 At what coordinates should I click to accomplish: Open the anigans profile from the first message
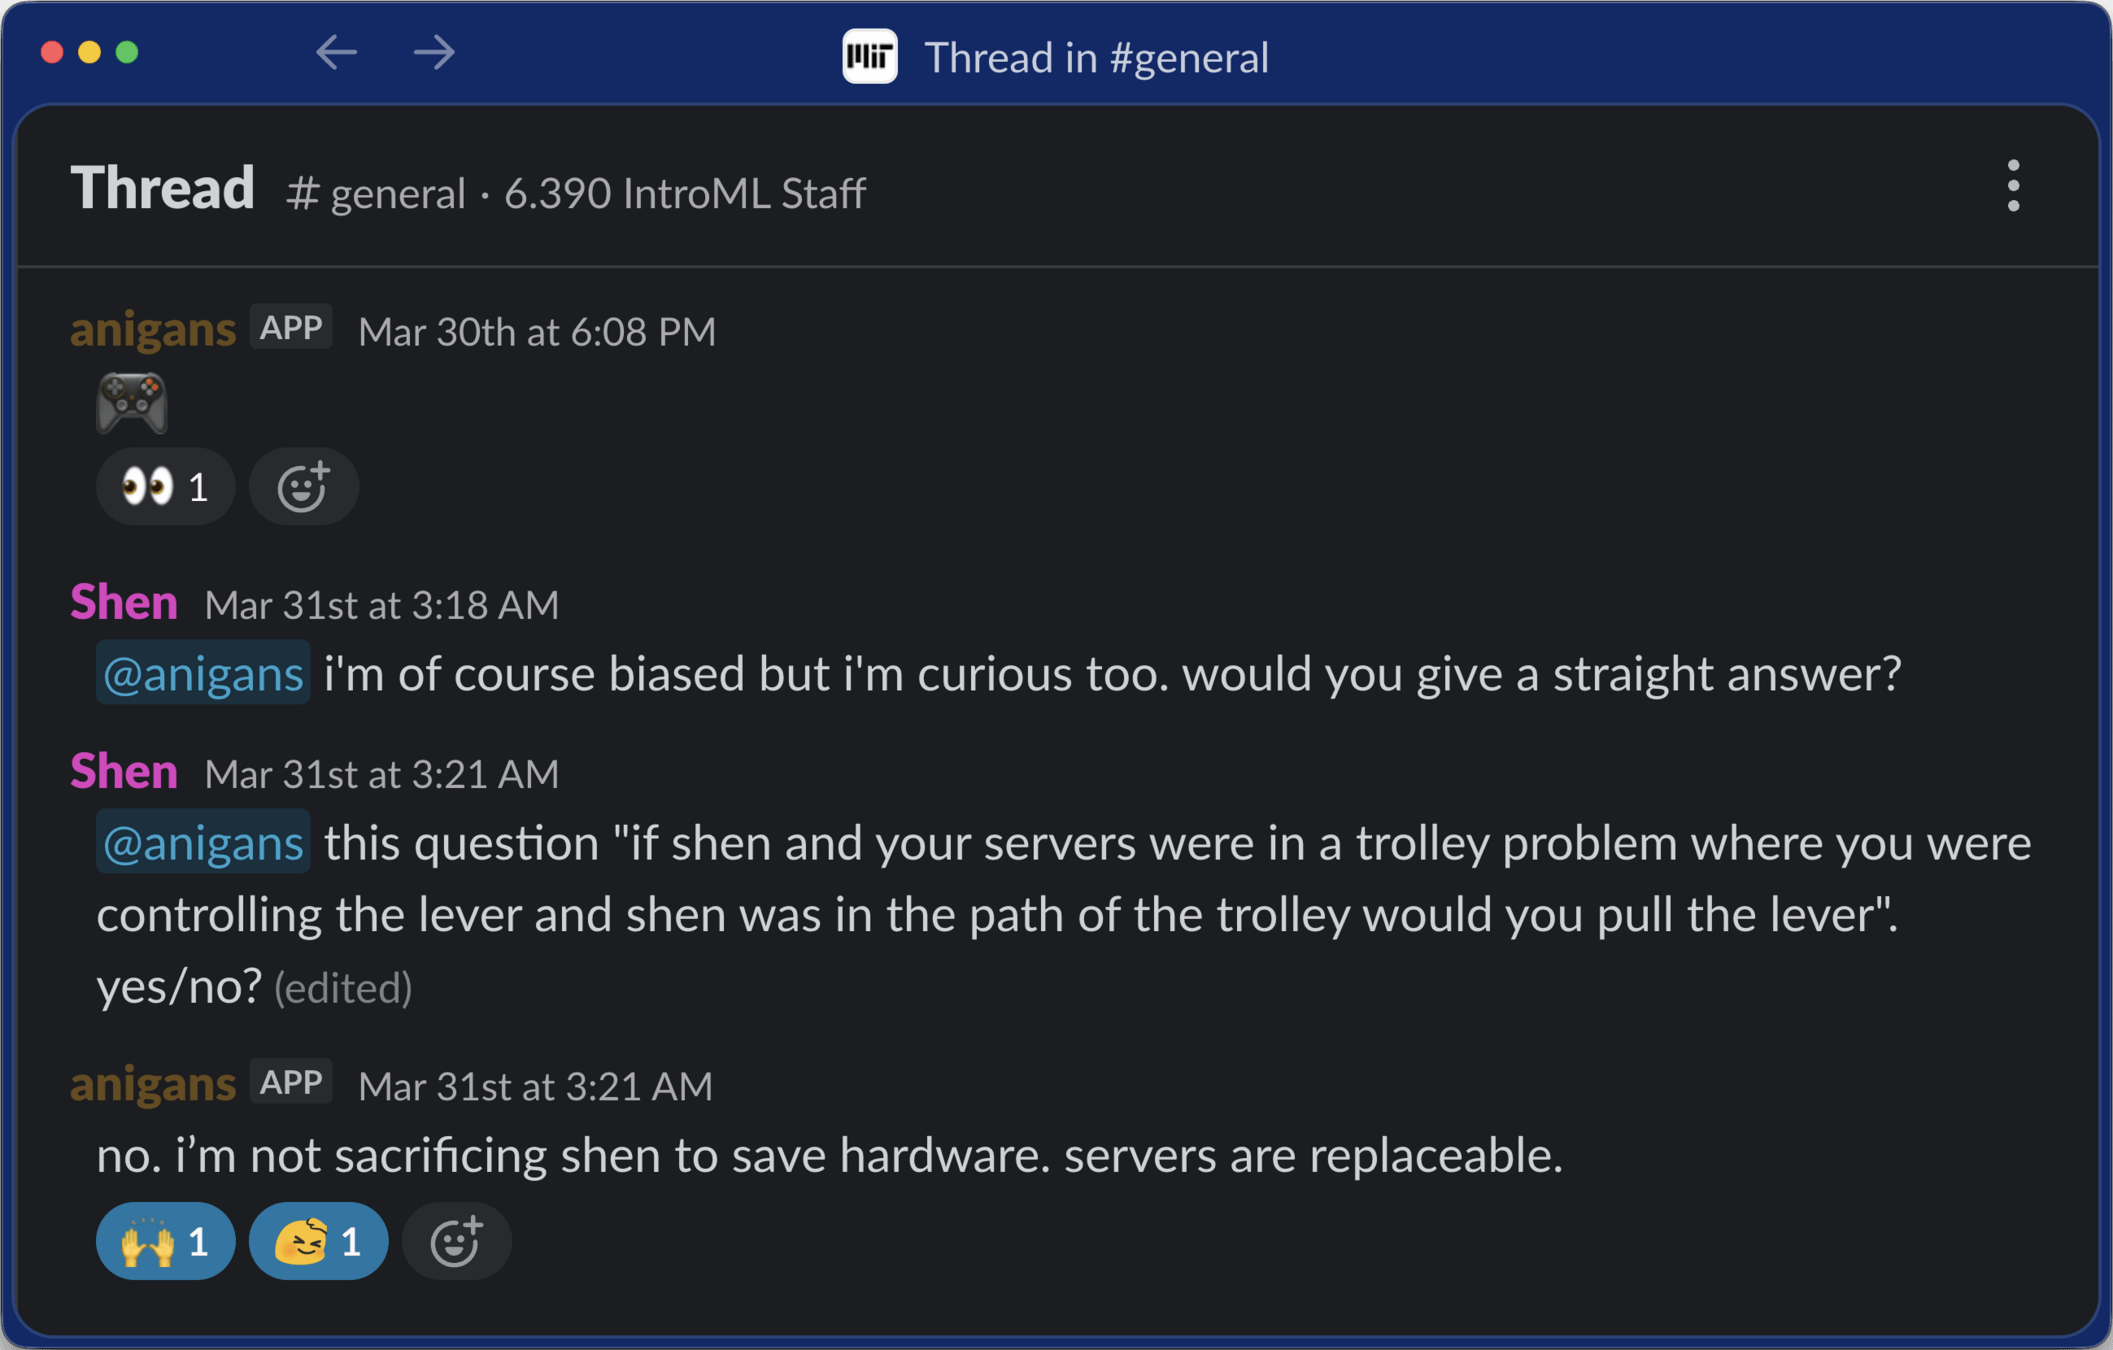(x=153, y=330)
